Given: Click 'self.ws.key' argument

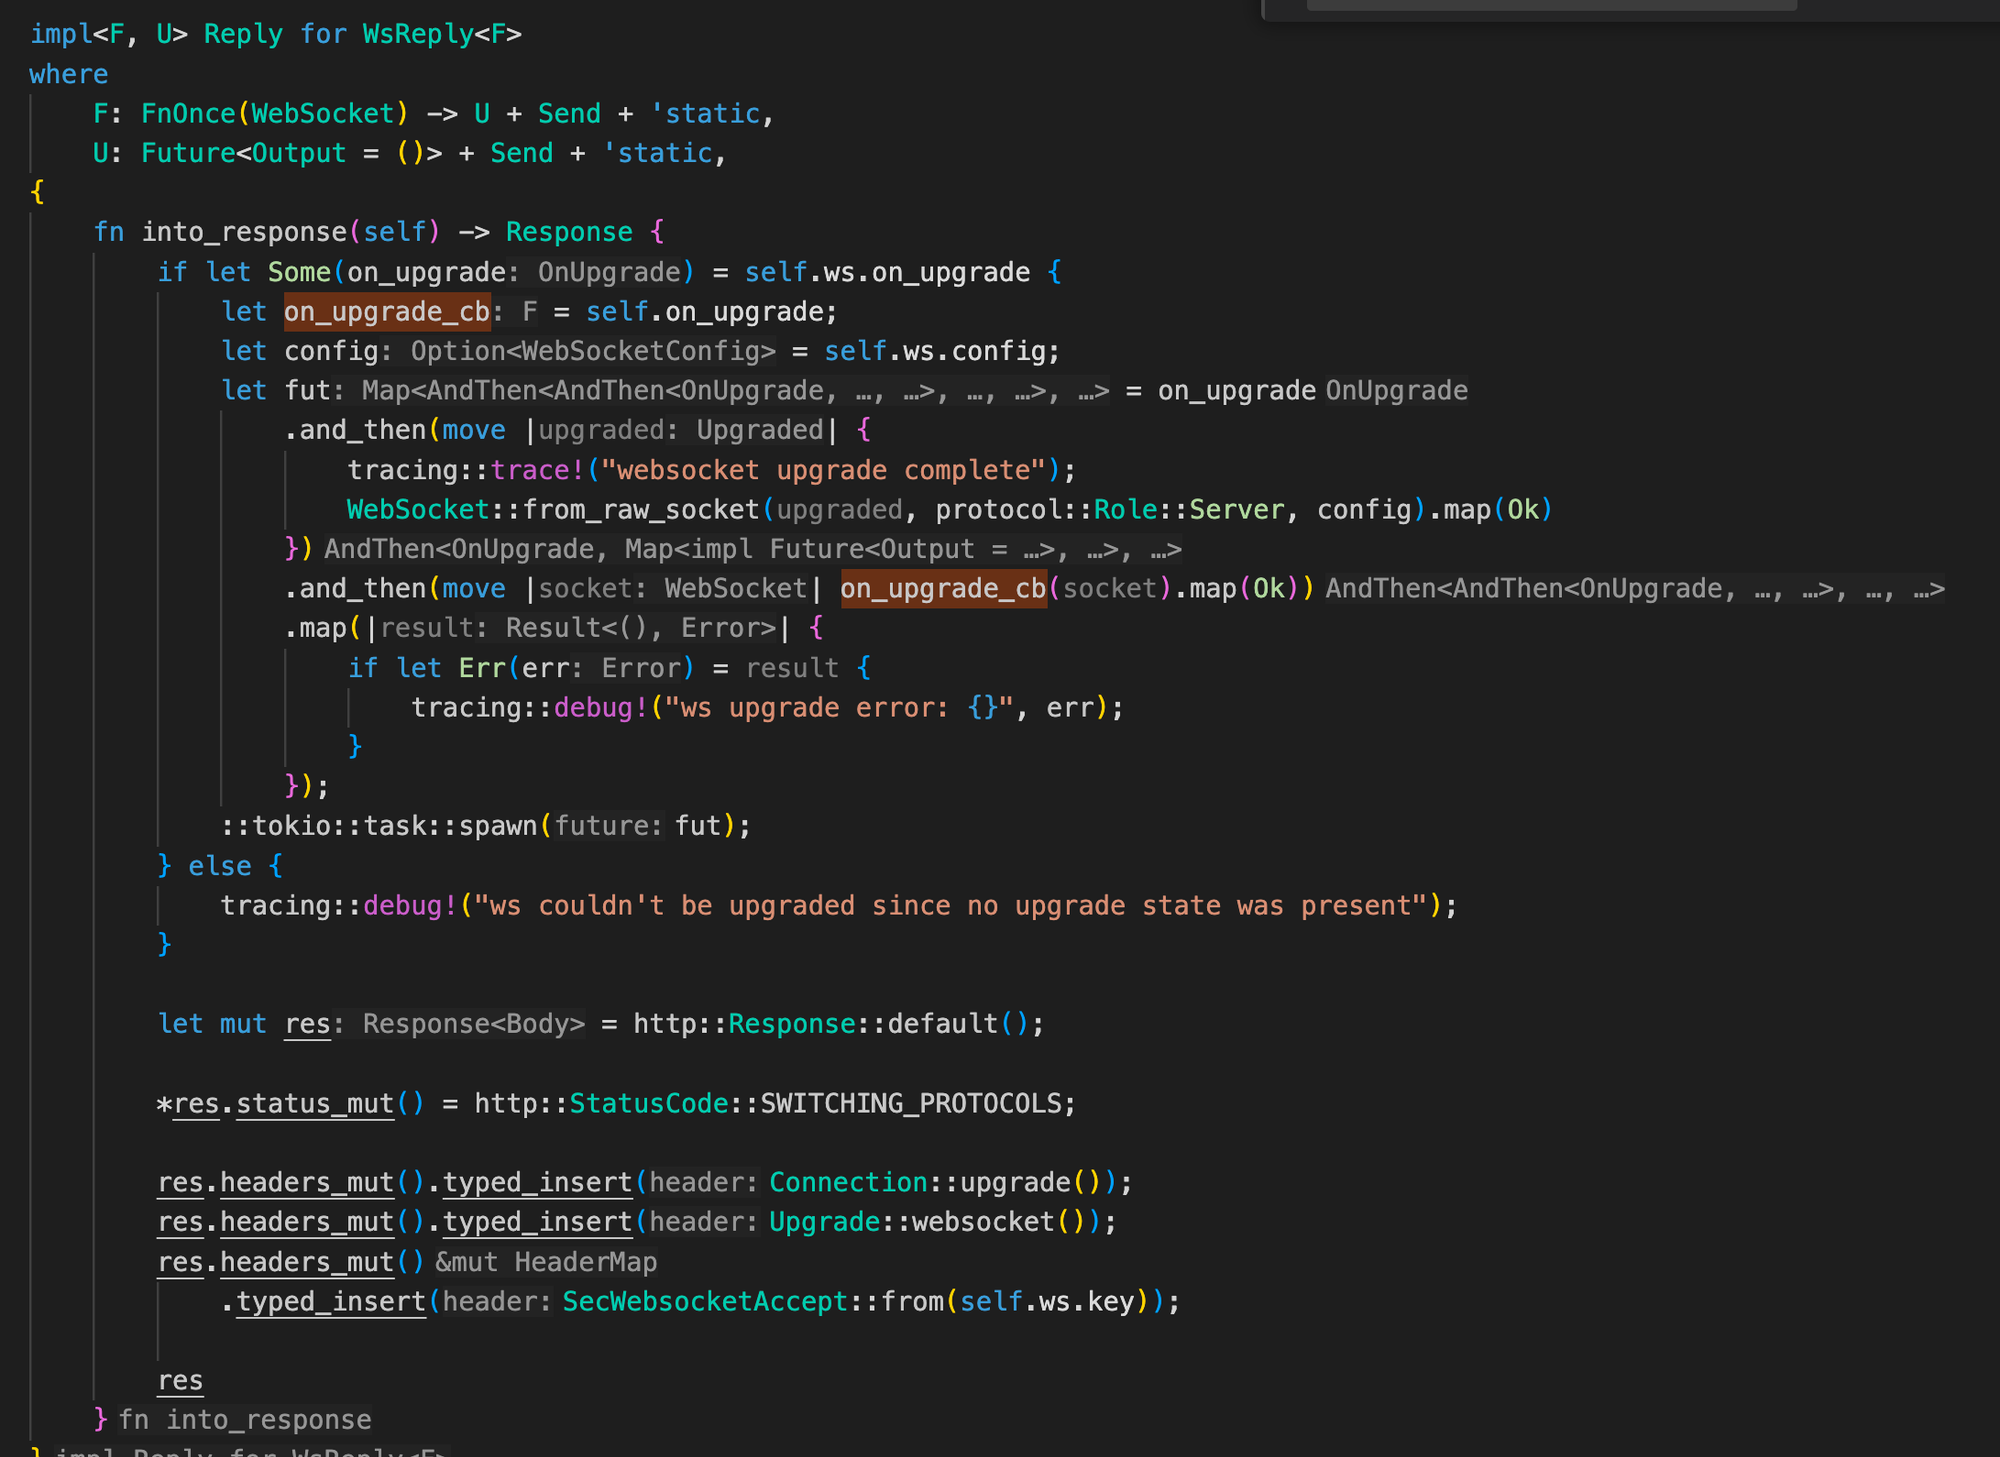Looking at the screenshot, I should 1047,1302.
